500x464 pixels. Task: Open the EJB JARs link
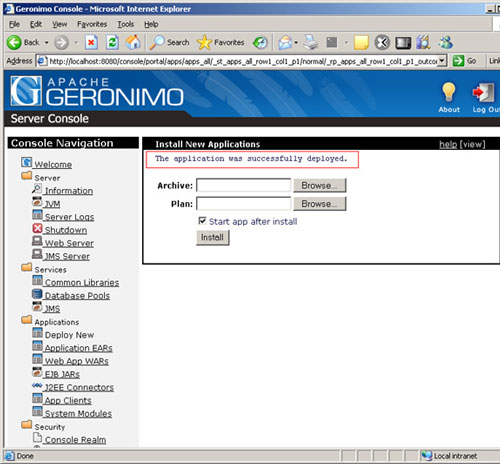62,374
